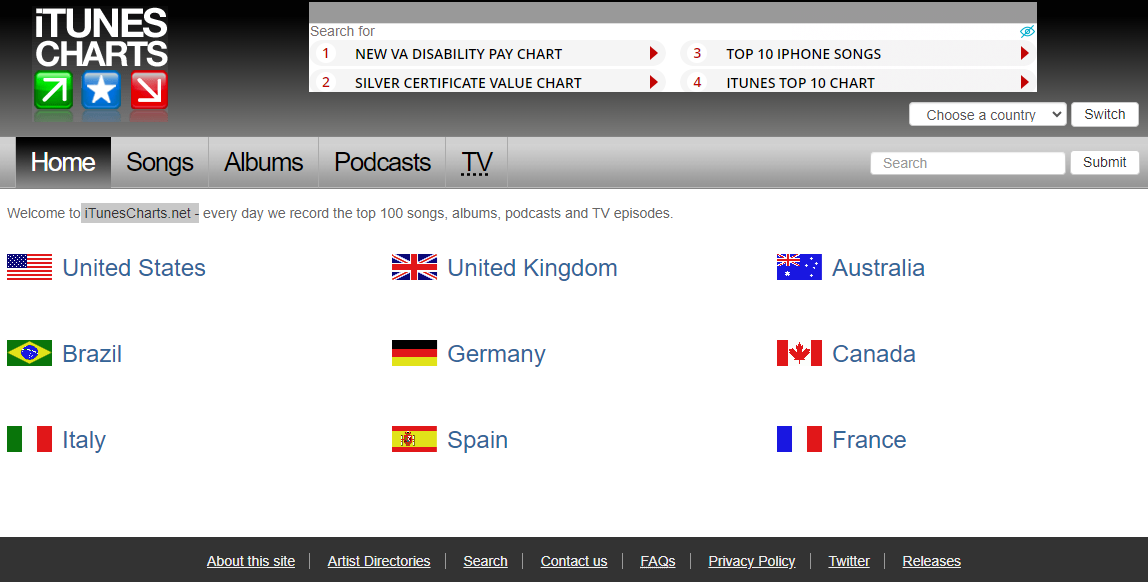
Task: Click the blue star logo icon
Action: click(x=101, y=90)
